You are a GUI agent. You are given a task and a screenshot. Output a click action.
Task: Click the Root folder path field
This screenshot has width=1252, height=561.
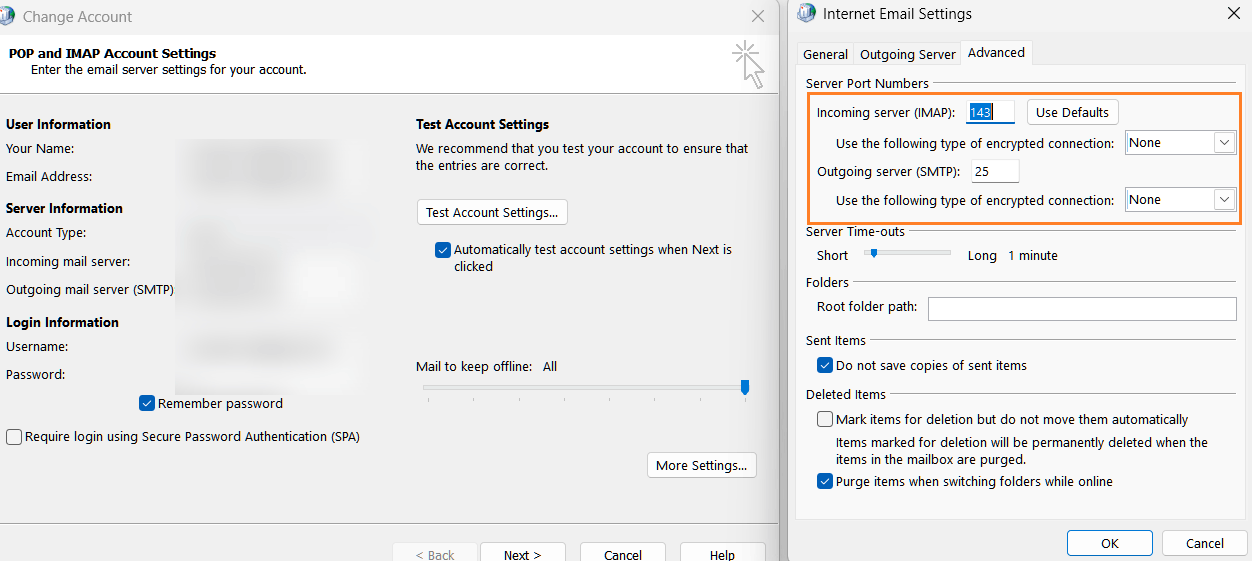(x=1082, y=308)
